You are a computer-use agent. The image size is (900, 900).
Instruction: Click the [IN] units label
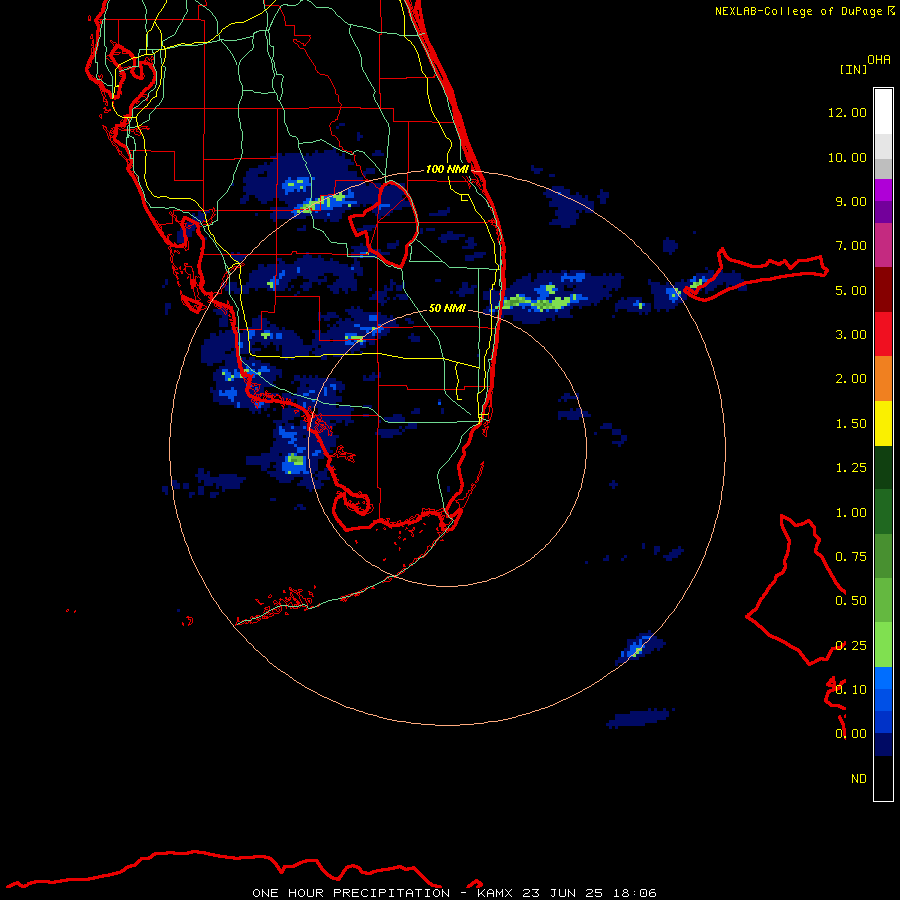[x=854, y=69]
